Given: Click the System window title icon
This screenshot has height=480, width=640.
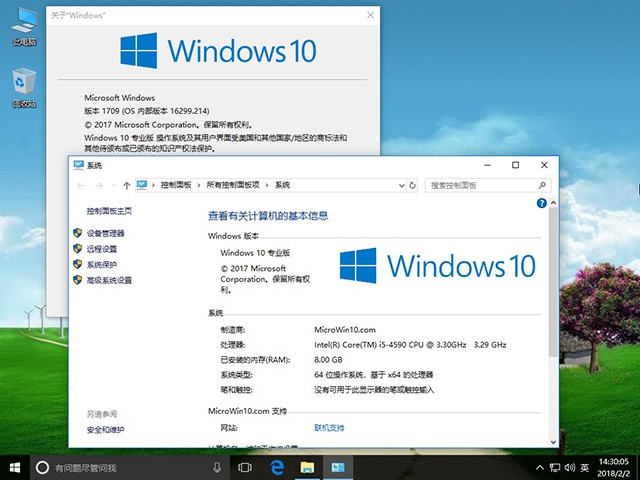Looking at the screenshot, I should click(x=78, y=165).
